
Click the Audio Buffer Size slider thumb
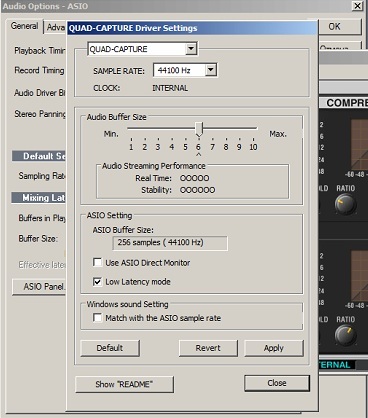tap(199, 130)
